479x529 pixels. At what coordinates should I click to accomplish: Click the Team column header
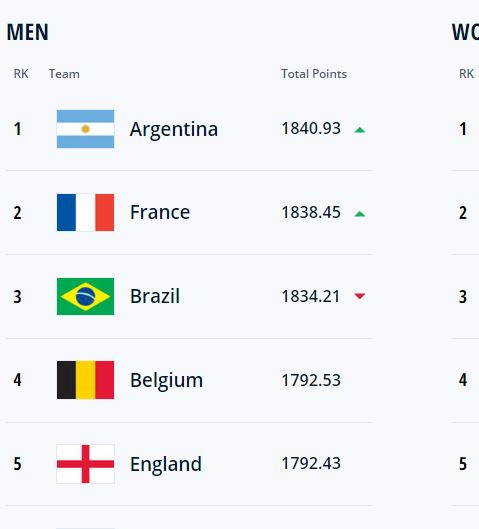[x=64, y=74]
